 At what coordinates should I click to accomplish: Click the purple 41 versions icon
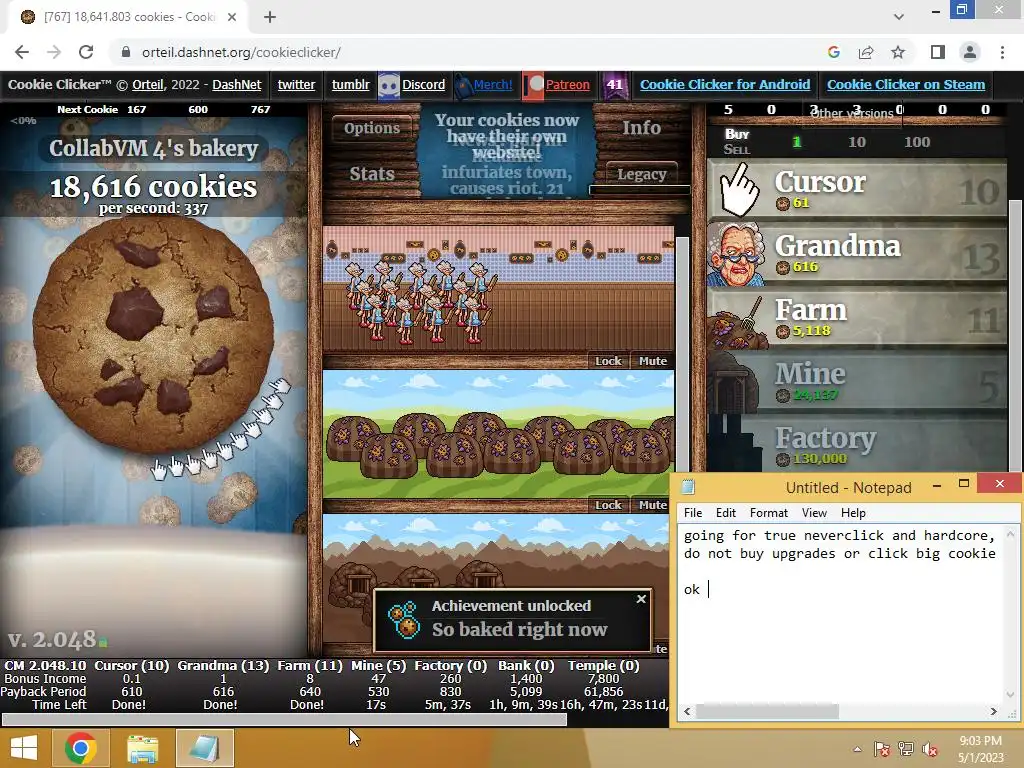coord(614,85)
